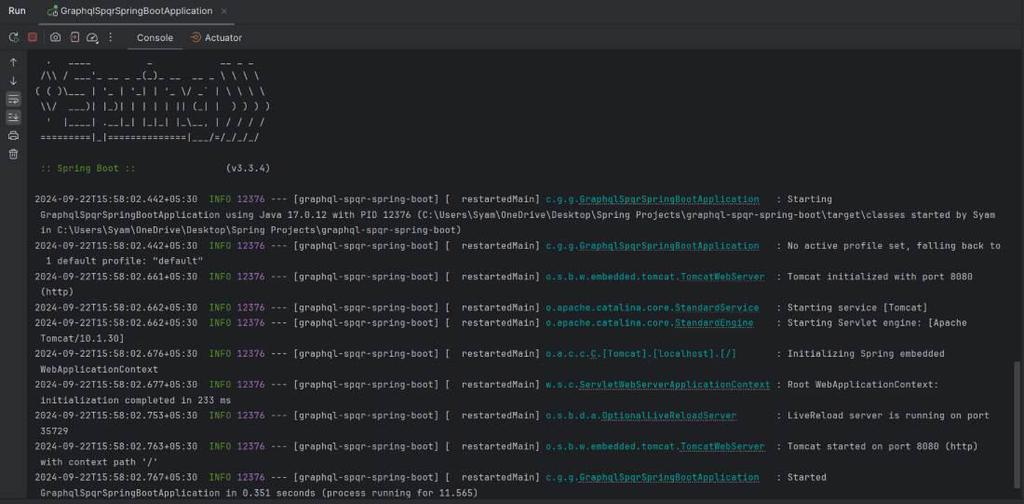
Task: Click 'WebApplicationContext' continuation line text
Action: (99, 370)
